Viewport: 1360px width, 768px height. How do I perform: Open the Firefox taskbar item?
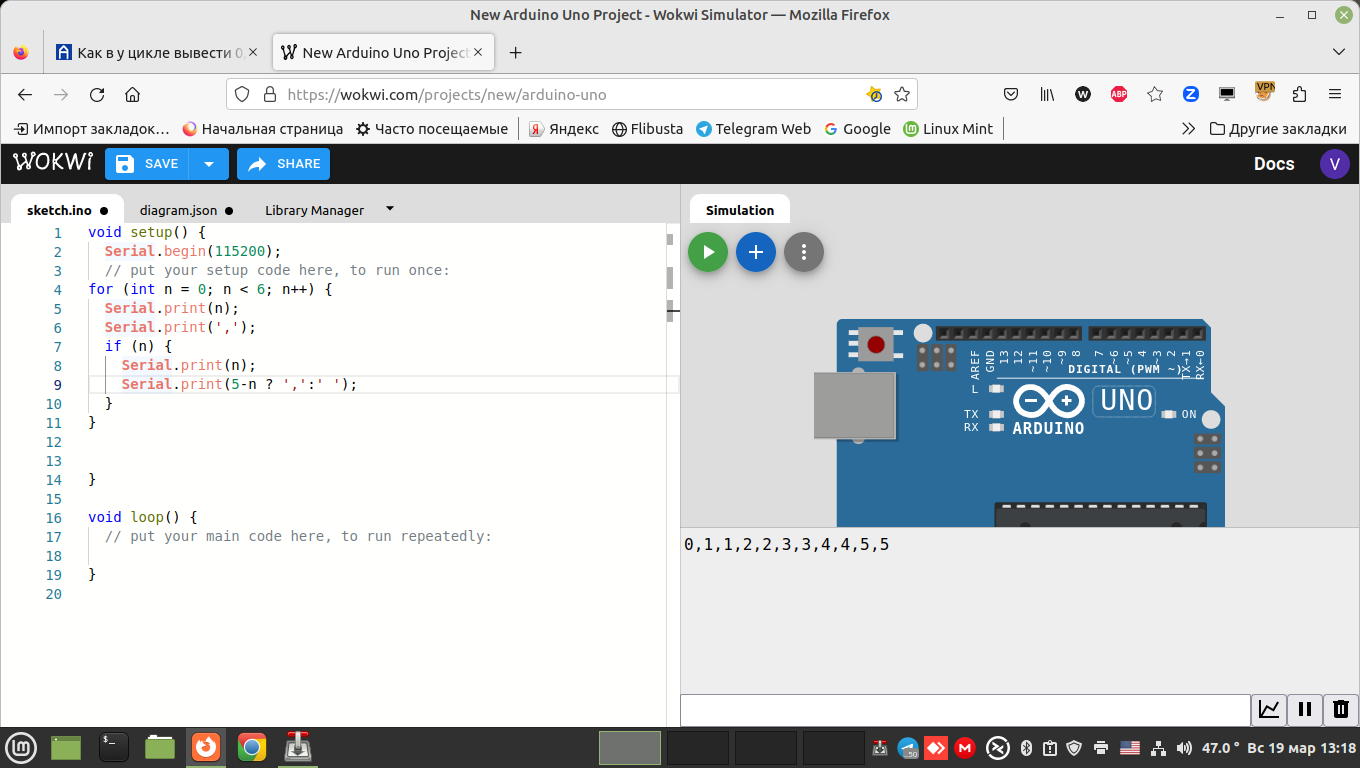[x=206, y=747]
